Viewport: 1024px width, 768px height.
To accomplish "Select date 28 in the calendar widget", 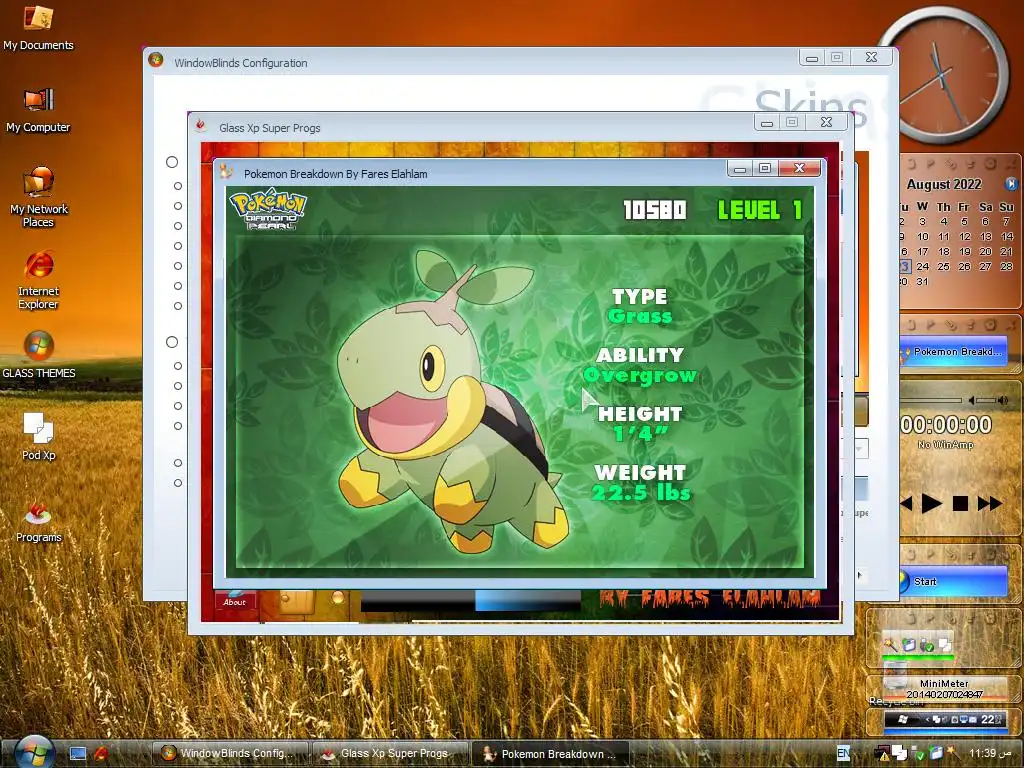I will point(1006,266).
